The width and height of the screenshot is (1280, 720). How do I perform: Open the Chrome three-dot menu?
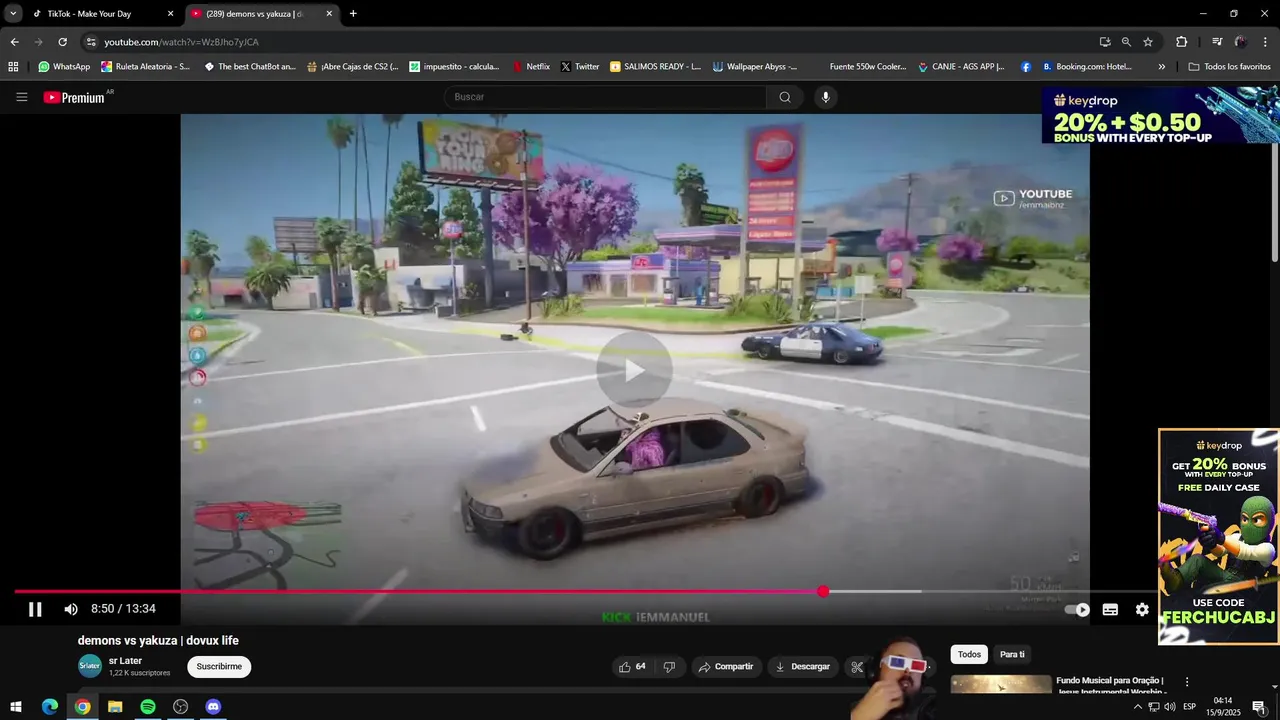(x=1266, y=42)
